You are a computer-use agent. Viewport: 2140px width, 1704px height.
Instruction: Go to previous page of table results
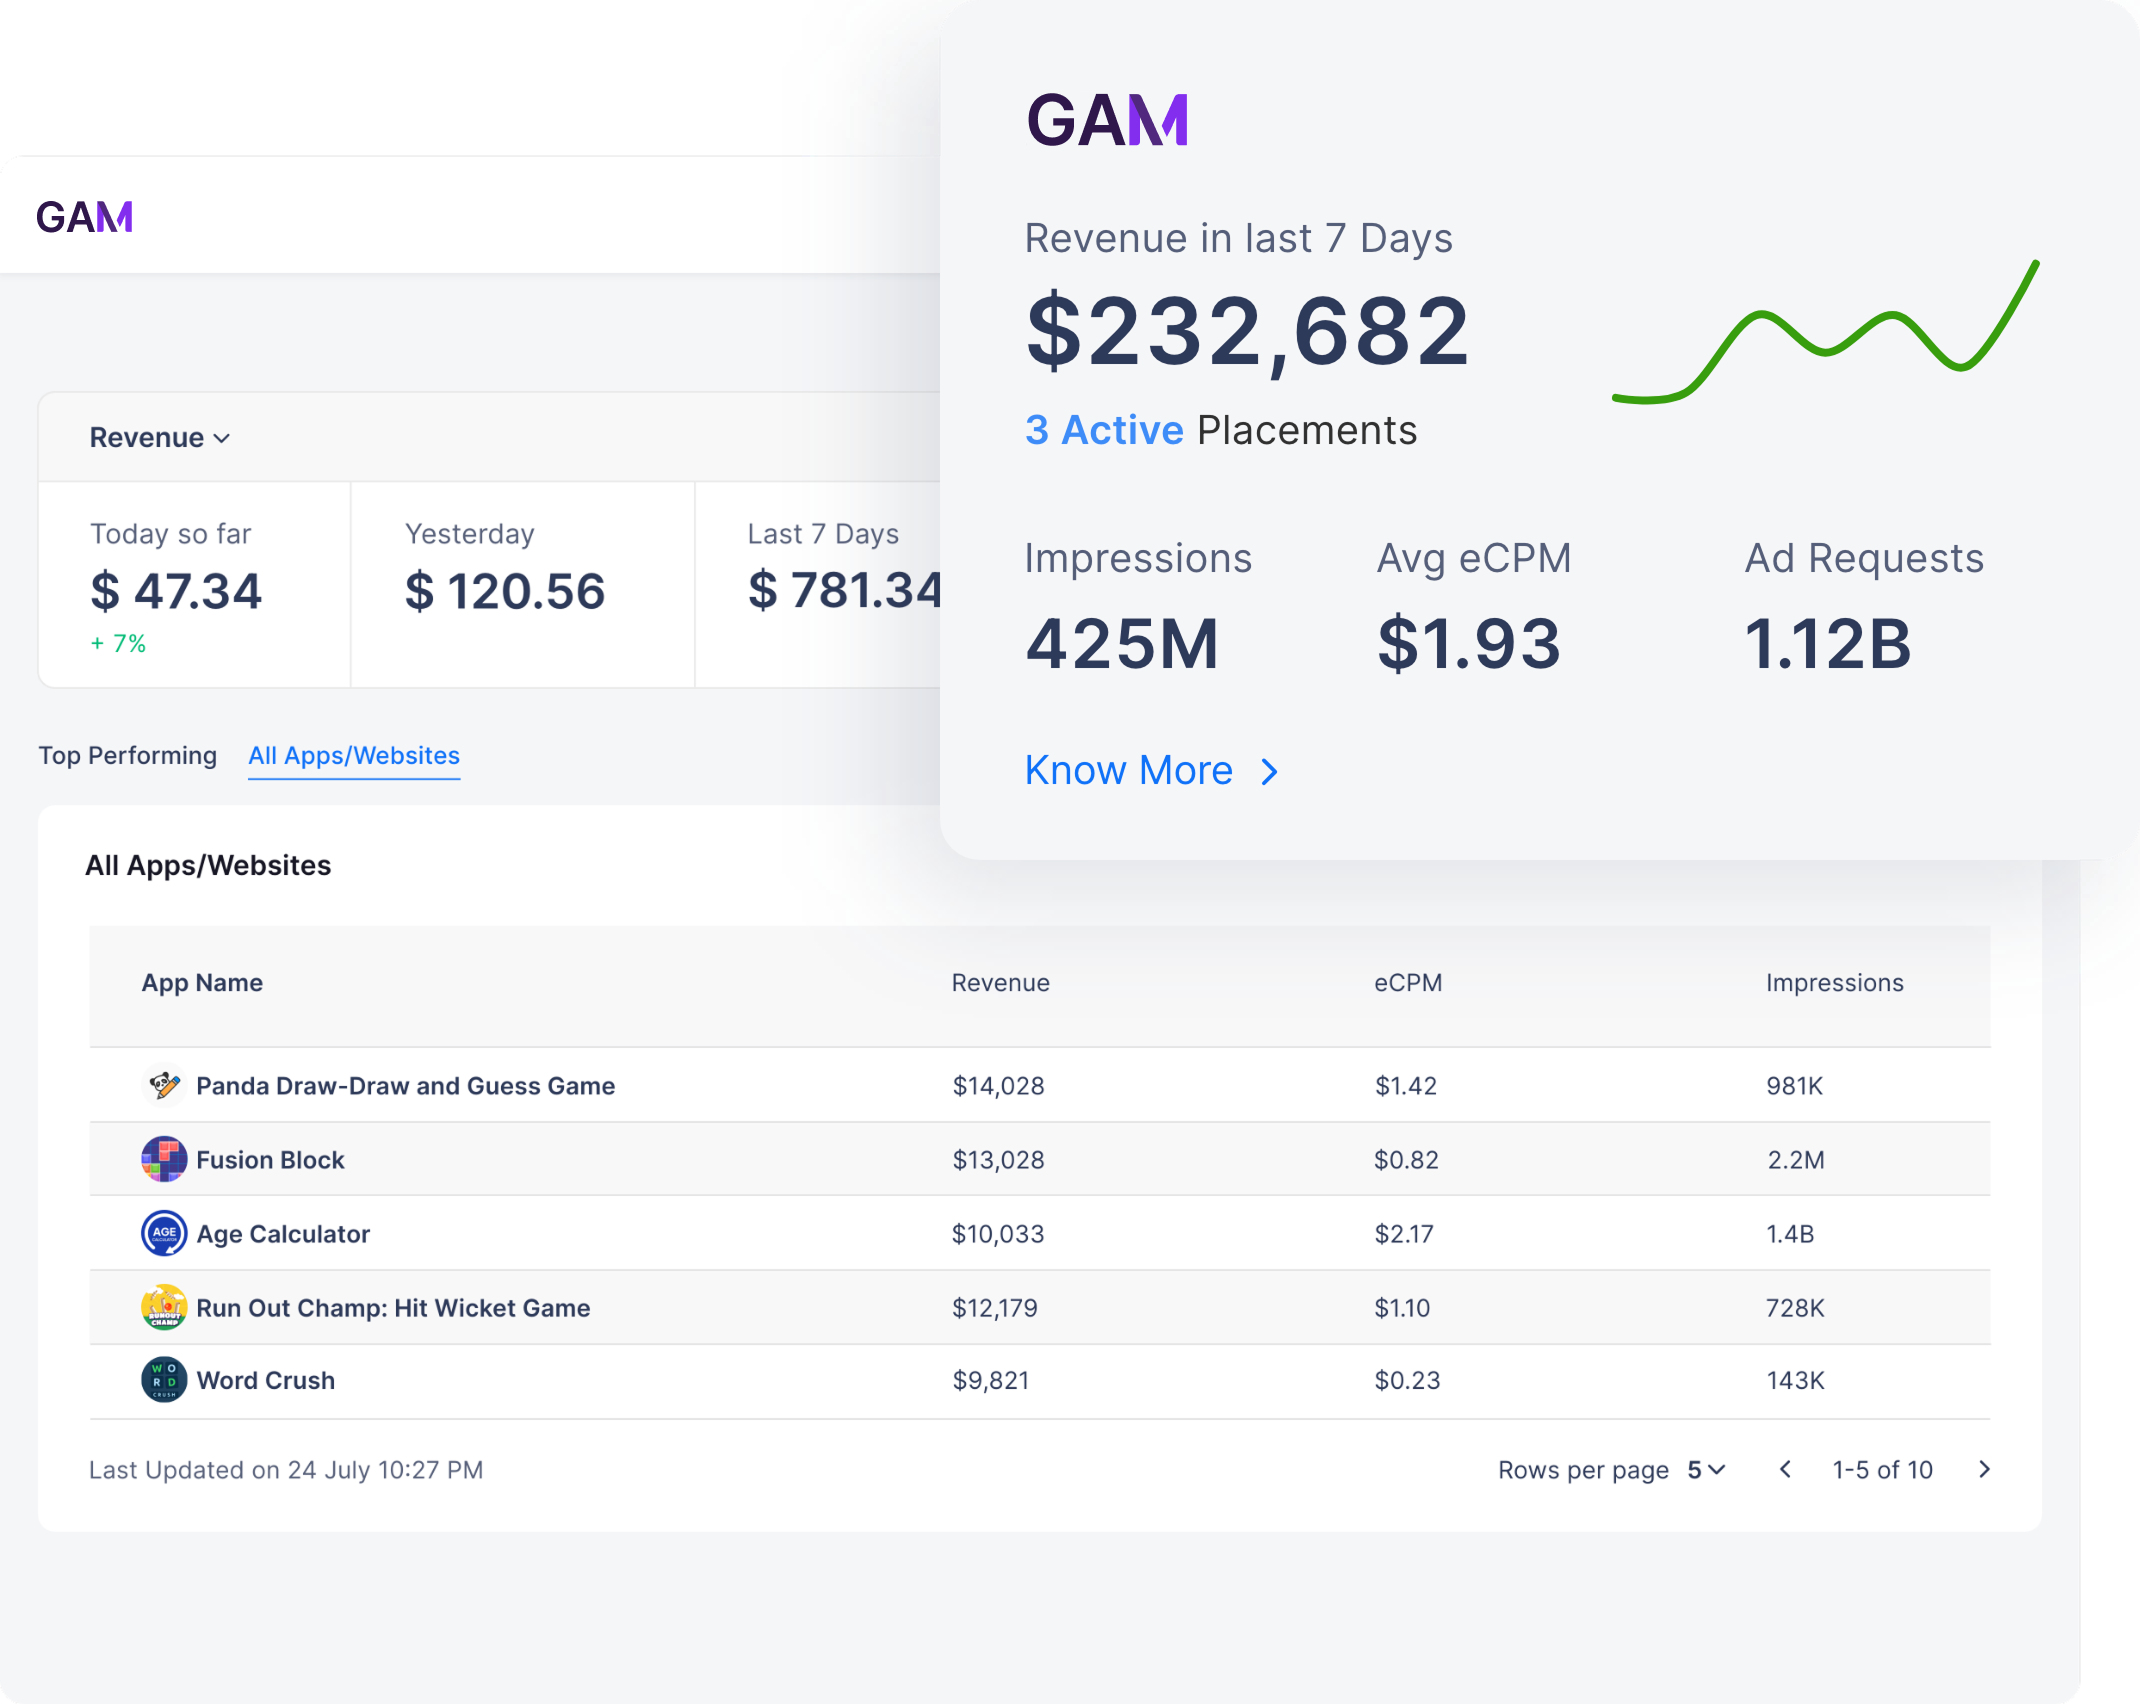1785,1469
